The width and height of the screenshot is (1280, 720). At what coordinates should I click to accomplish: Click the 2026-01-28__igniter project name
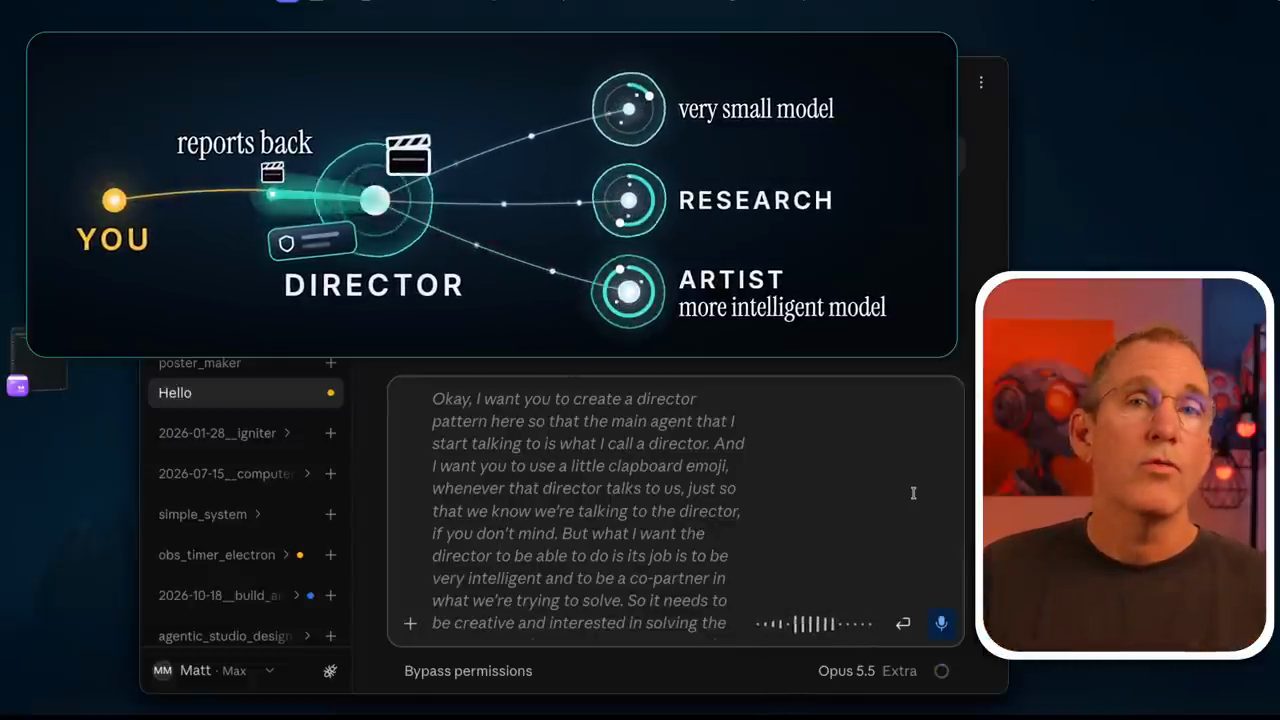[217, 433]
